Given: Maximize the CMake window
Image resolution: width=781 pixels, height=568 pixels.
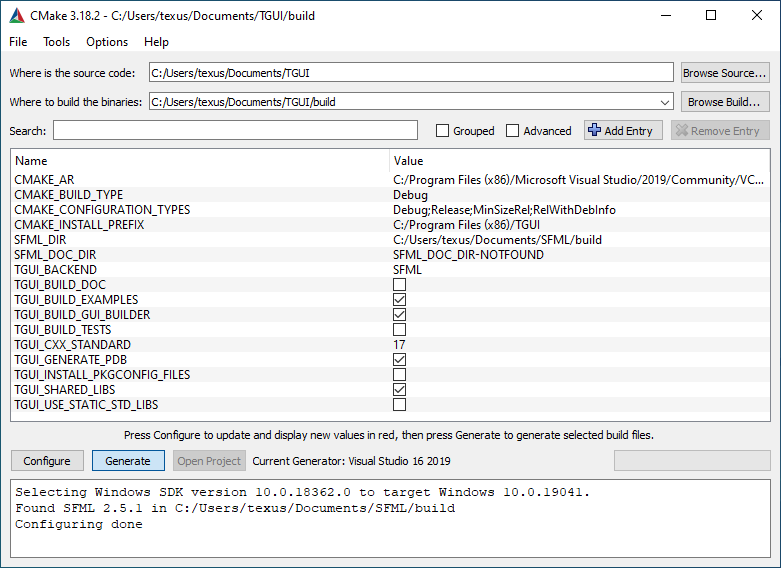Looking at the screenshot, I should coord(711,15).
